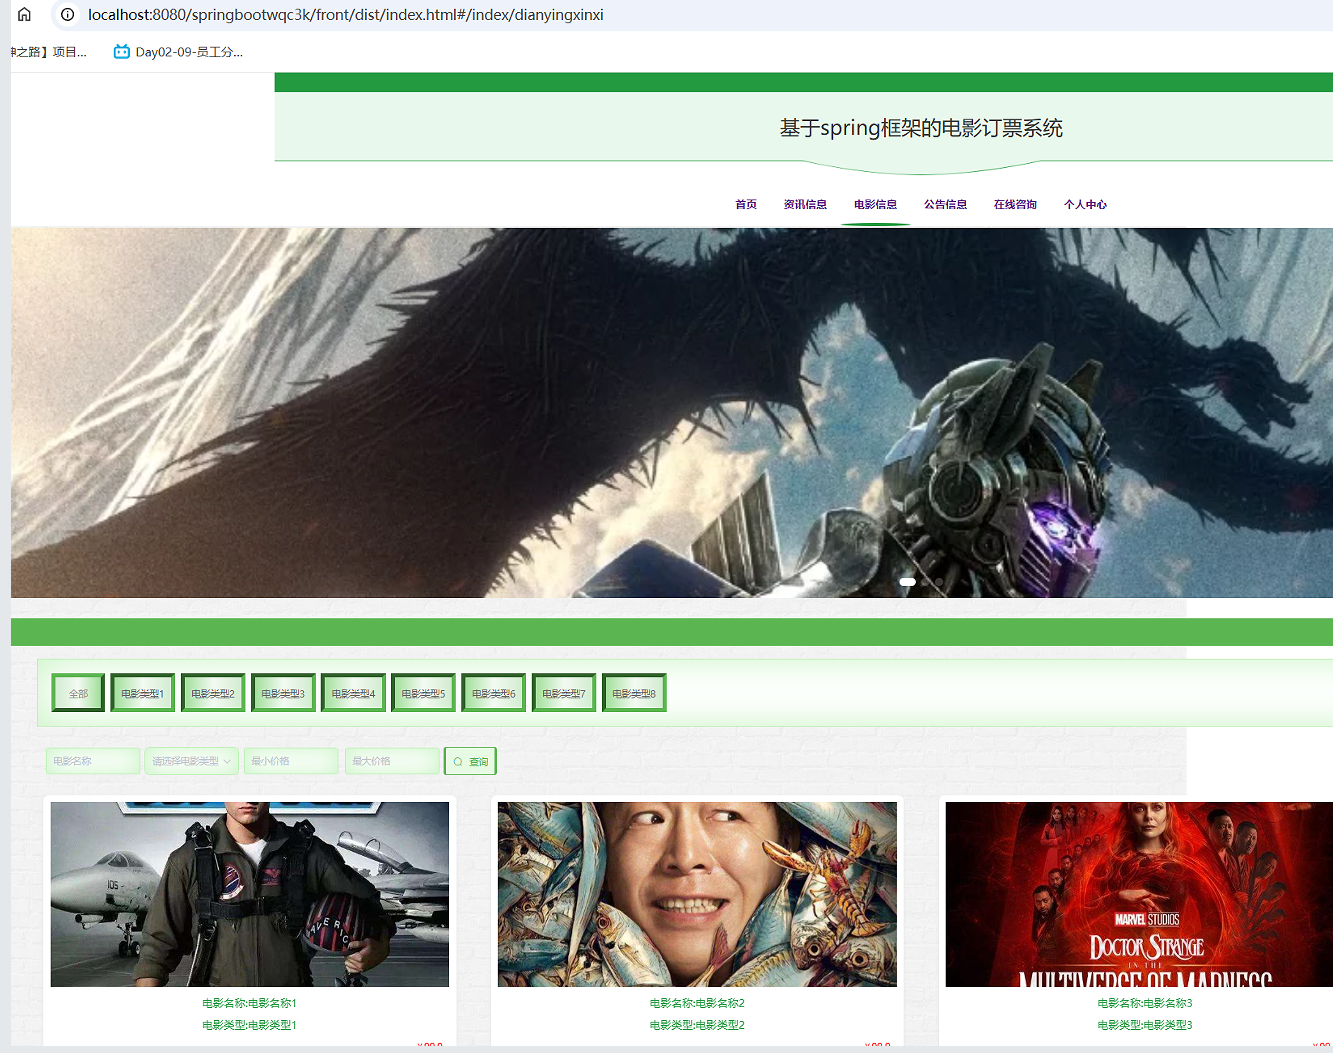Click the 最小价格 input field
Image resolution: width=1333 pixels, height=1053 pixels.
coord(291,761)
